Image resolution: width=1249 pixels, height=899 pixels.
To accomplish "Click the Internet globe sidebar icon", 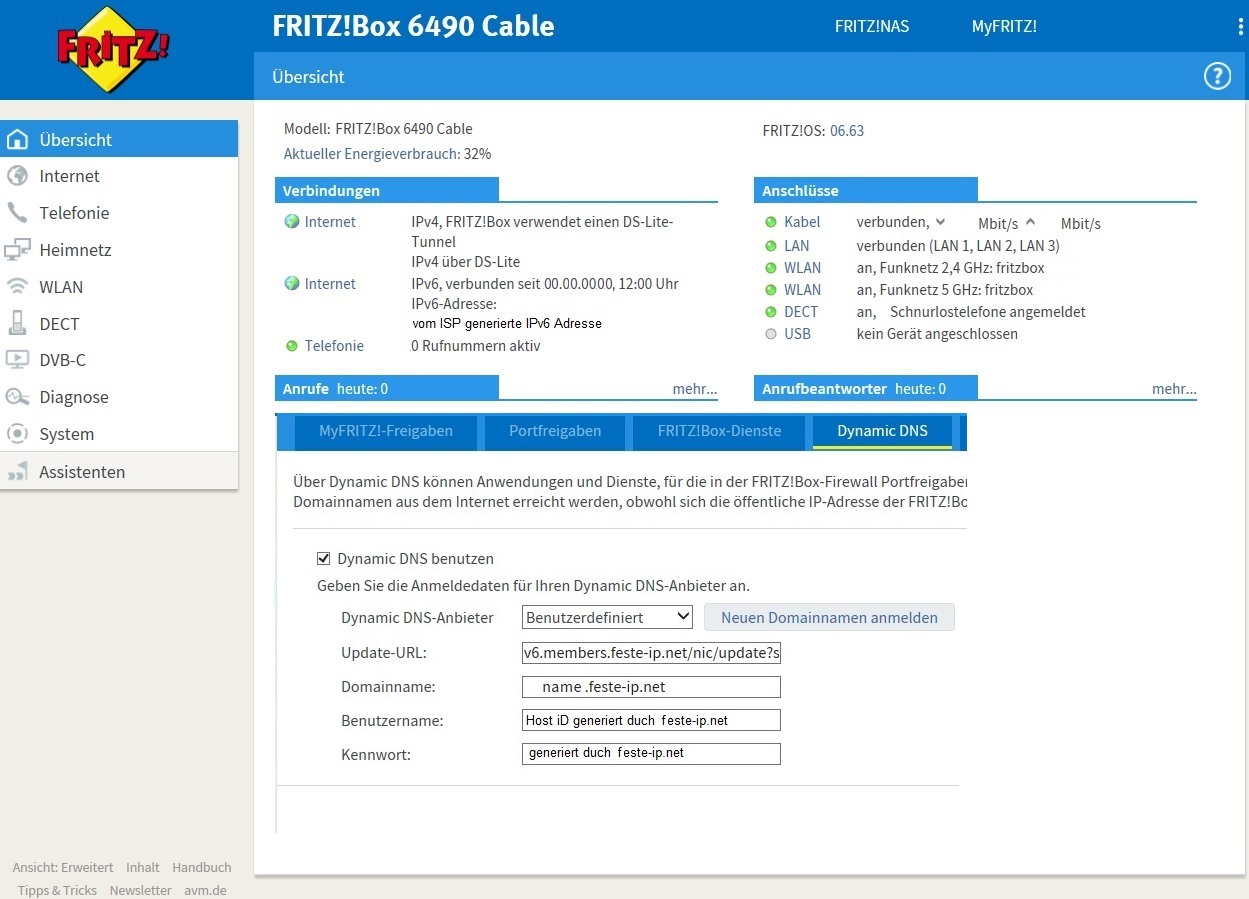I will click(17, 176).
